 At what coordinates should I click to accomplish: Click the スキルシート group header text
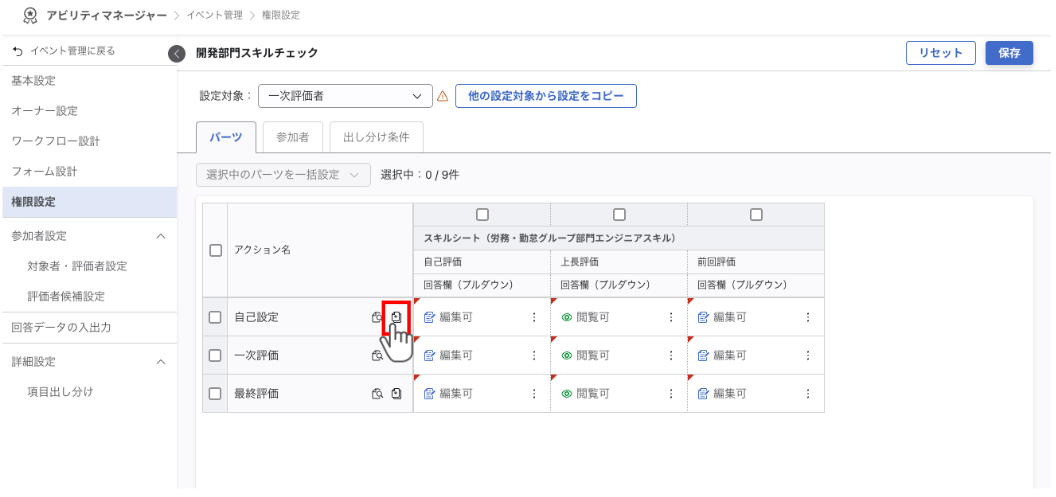tap(550, 238)
